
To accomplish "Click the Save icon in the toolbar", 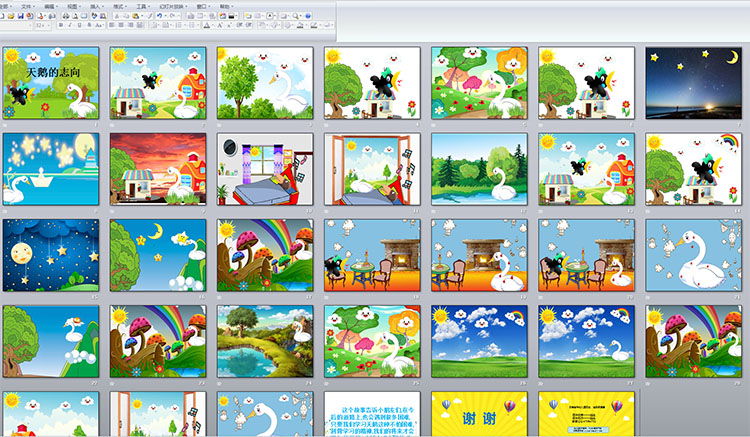I will pos(20,16).
